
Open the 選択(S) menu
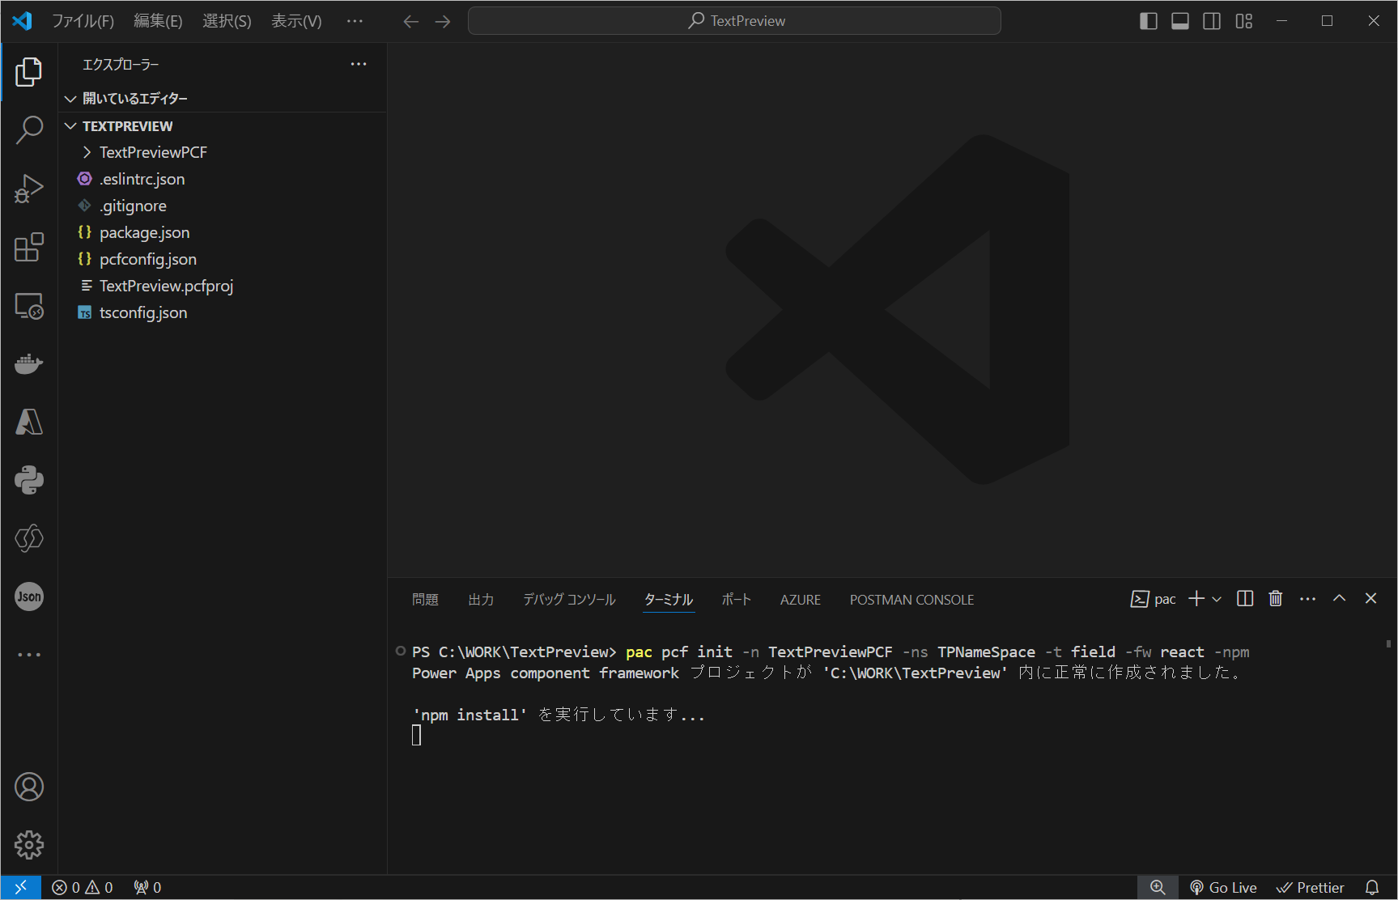pyautogui.click(x=227, y=21)
